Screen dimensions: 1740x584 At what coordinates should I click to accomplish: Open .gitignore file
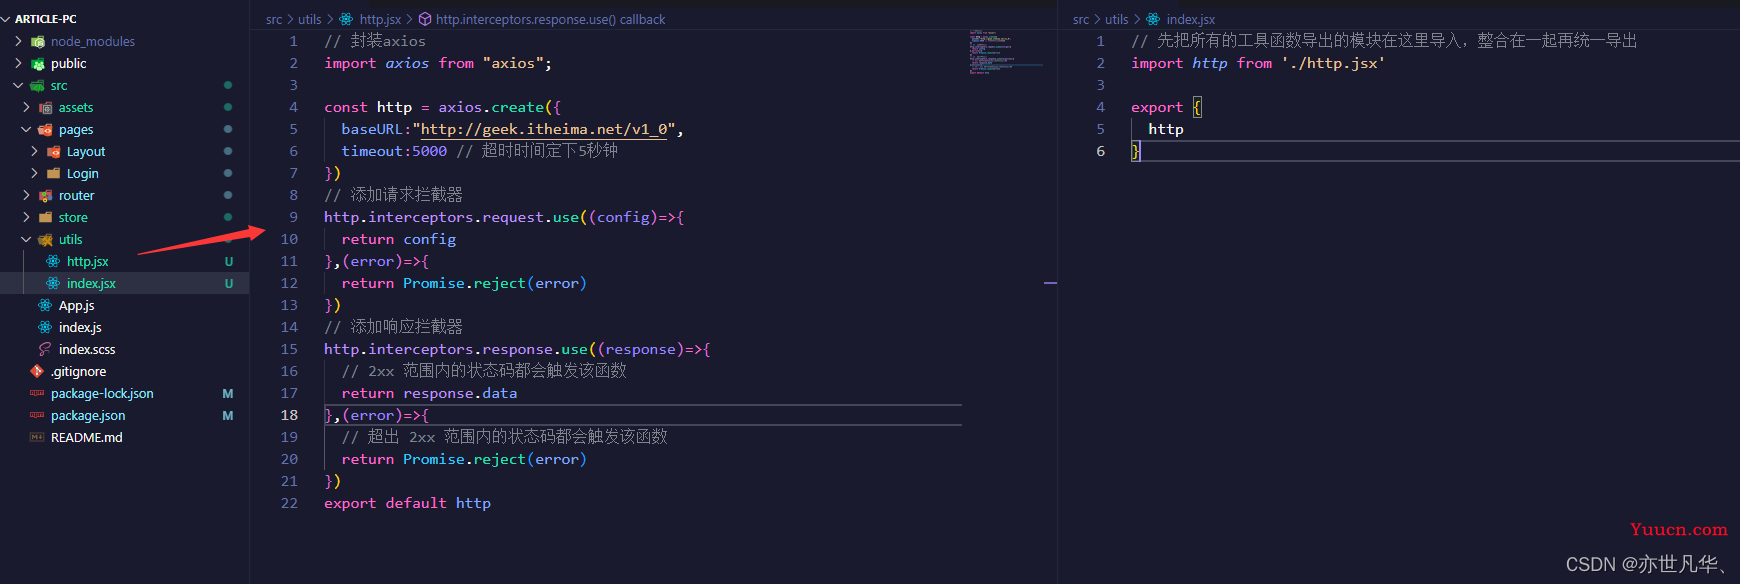(x=79, y=371)
